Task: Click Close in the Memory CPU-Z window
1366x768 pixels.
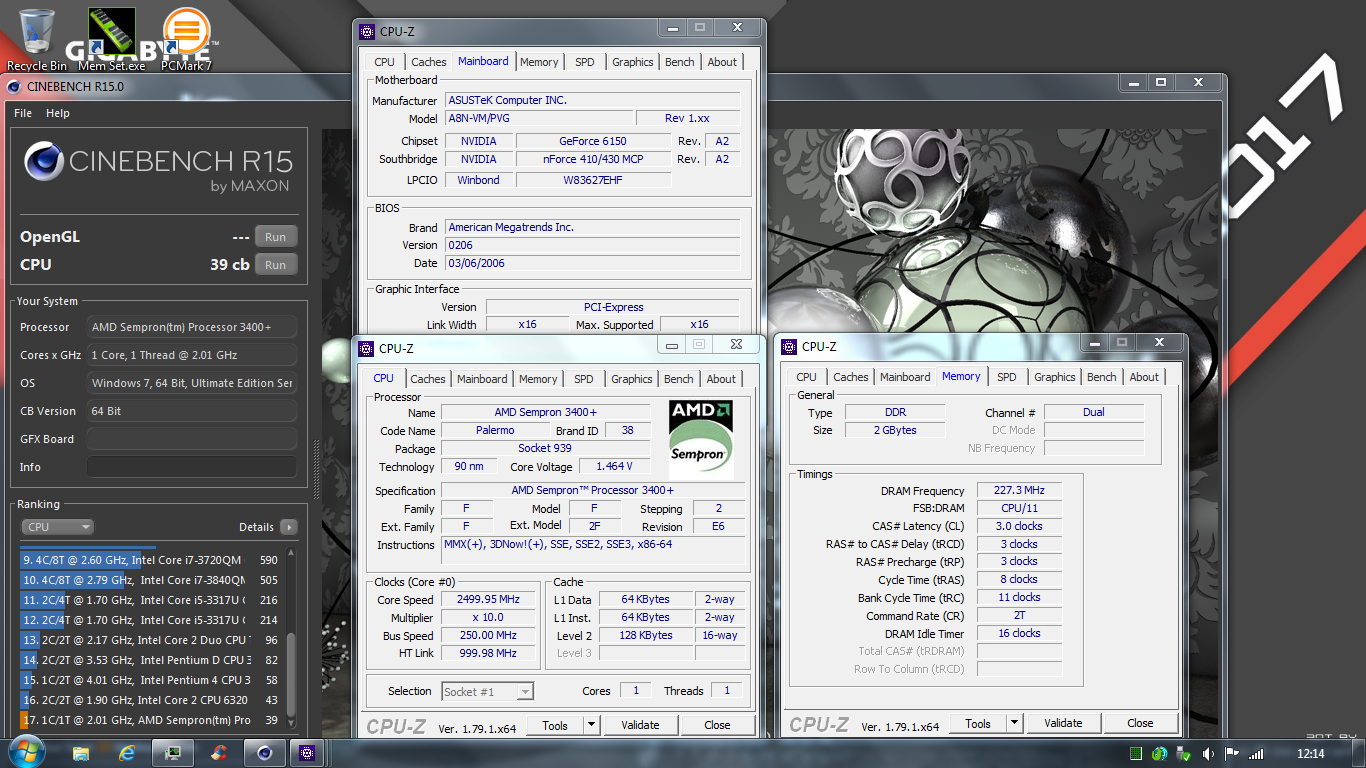Action: click(1140, 723)
